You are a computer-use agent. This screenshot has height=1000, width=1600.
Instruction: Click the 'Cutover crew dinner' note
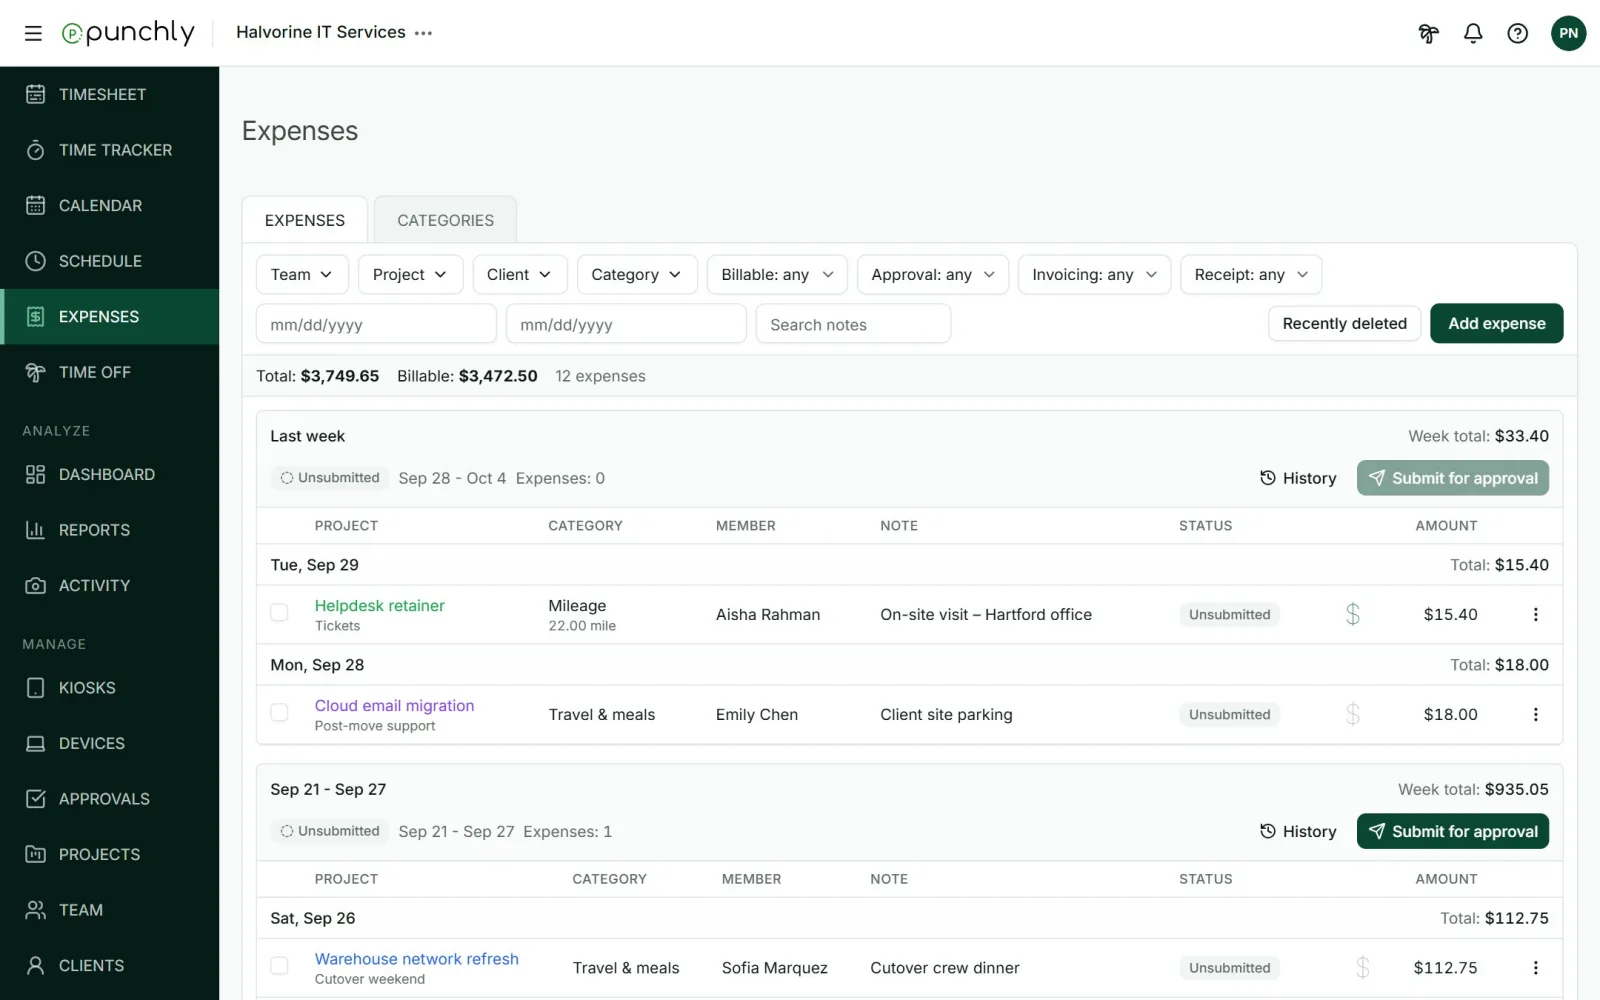pyautogui.click(x=945, y=967)
